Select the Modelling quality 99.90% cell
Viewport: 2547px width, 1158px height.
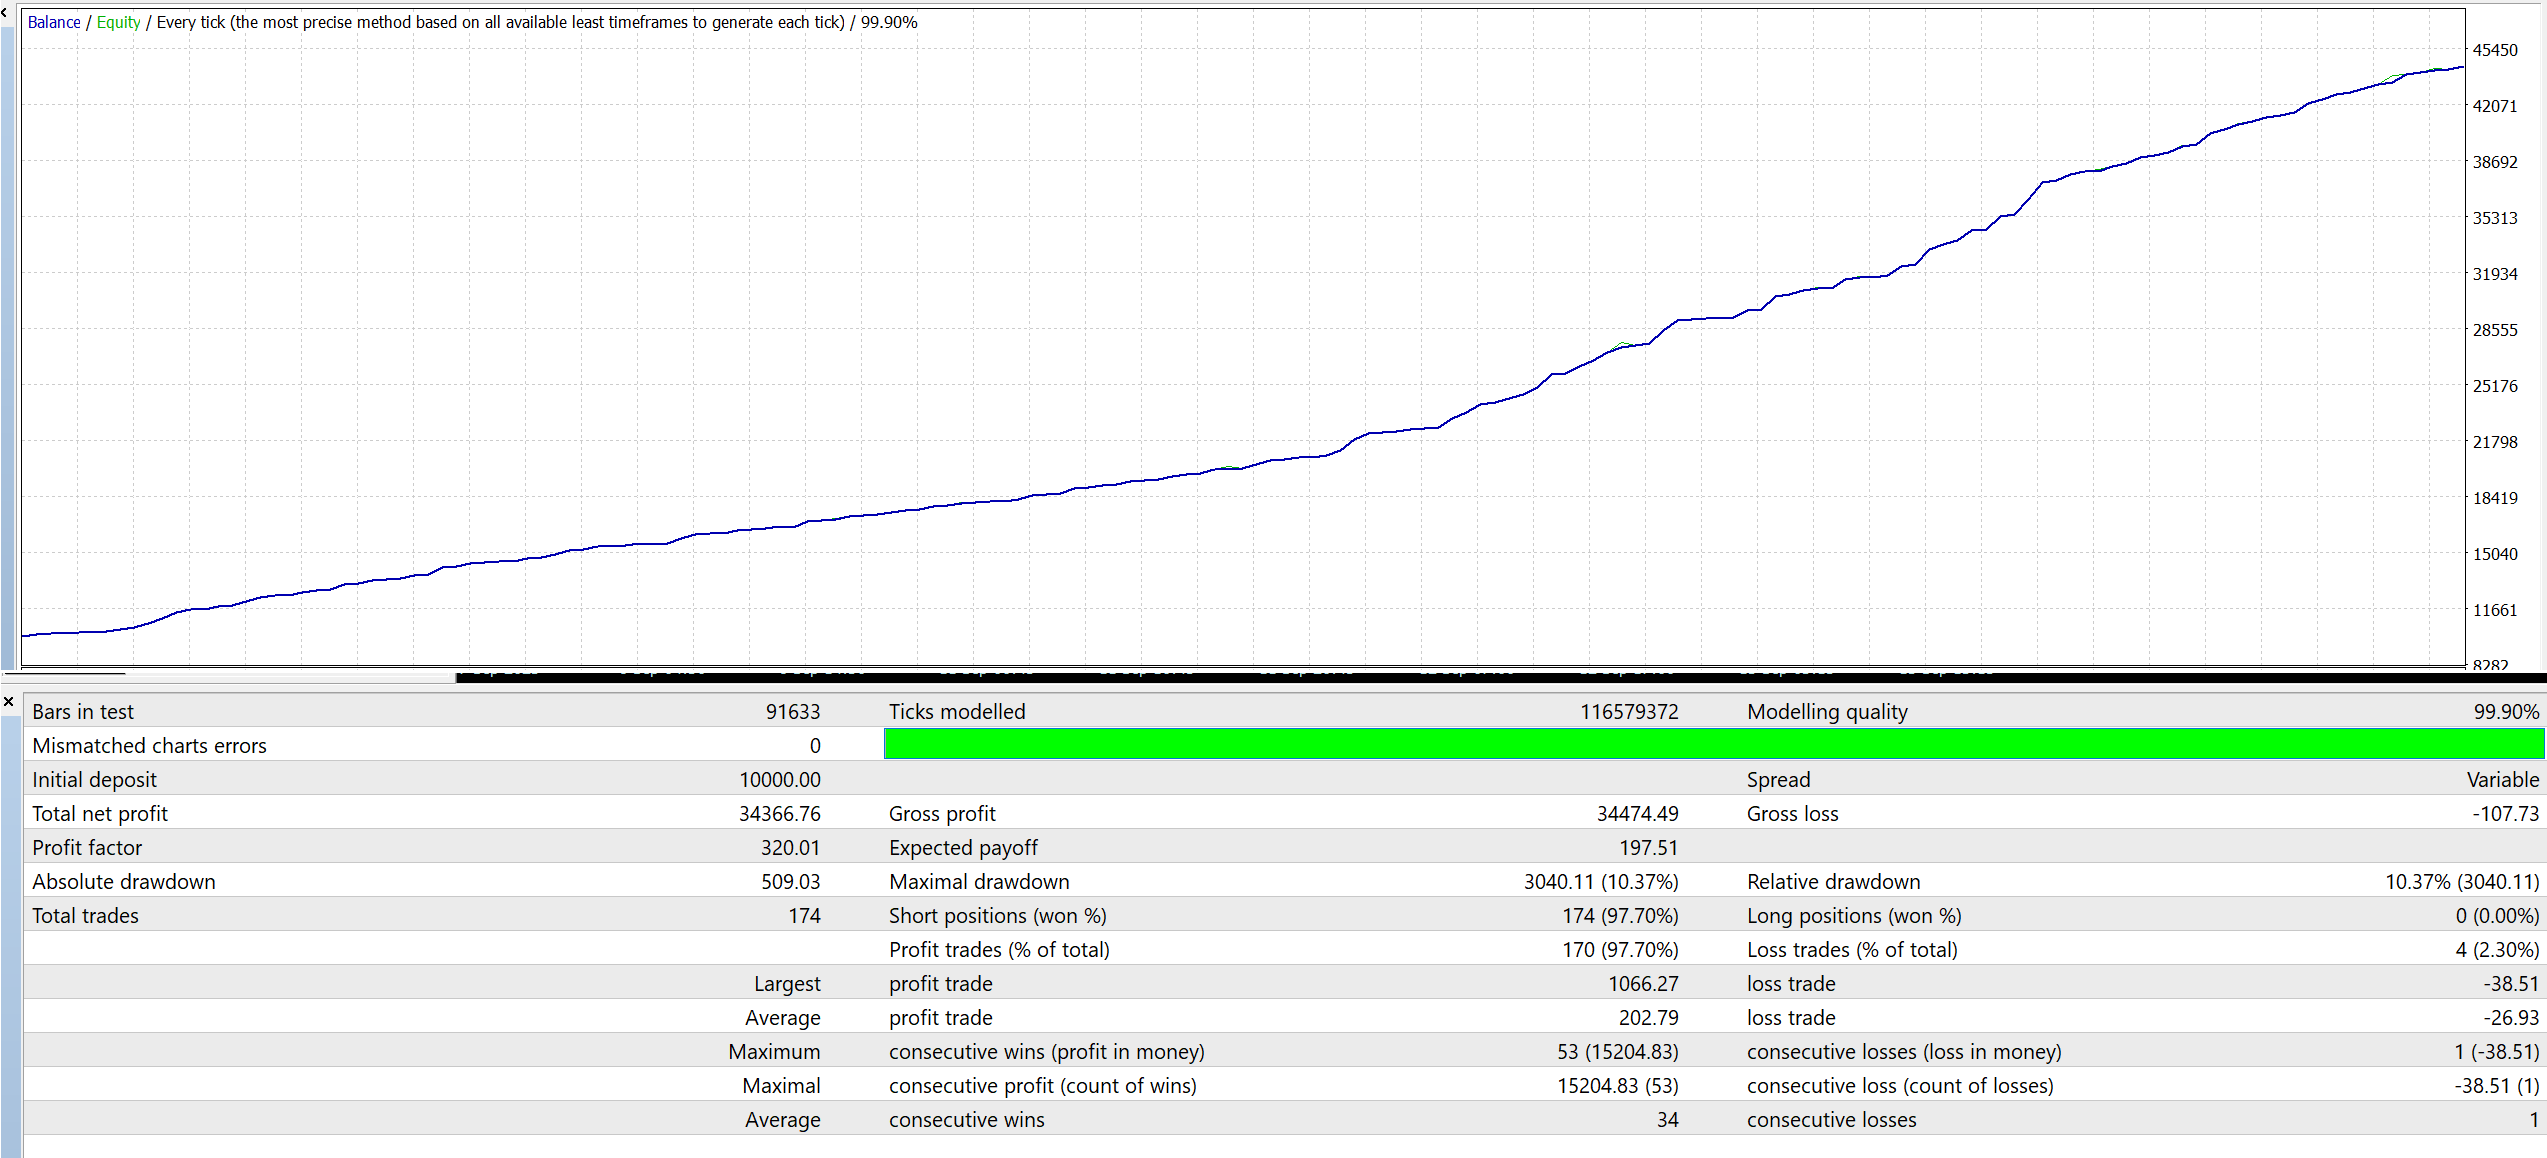(x=2505, y=712)
